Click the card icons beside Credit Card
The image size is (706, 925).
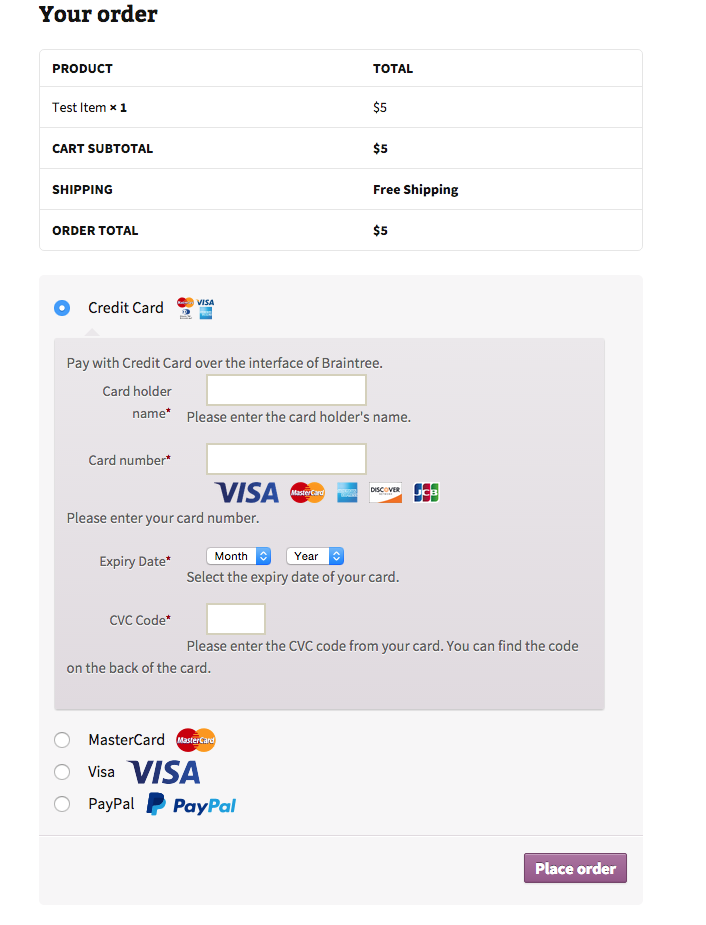click(x=196, y=308)
